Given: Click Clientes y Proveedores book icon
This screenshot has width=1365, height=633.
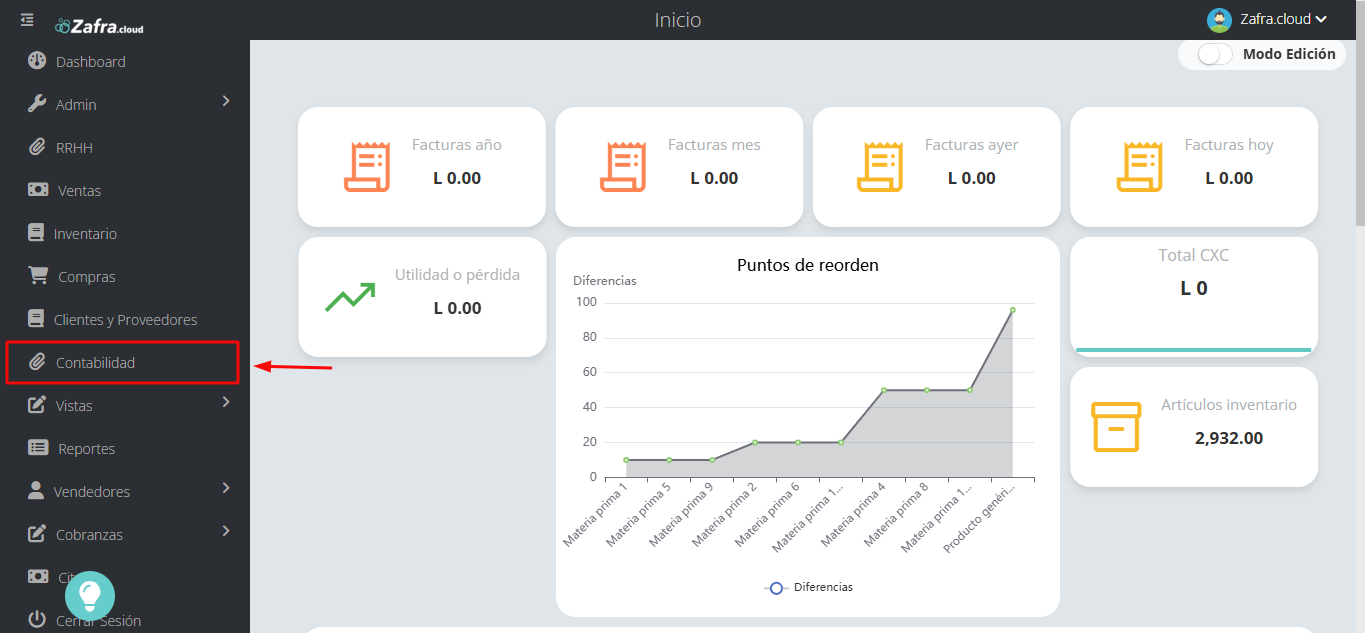Looking at the screenshot, I should coord(36,319).
